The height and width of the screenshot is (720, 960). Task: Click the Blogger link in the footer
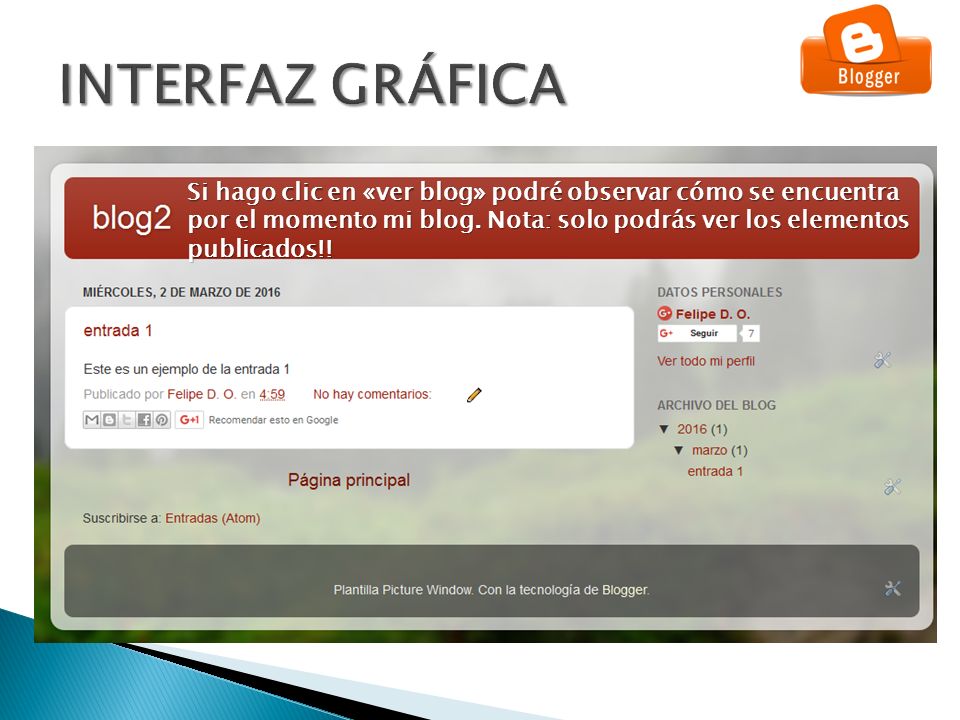click(624, 590)
